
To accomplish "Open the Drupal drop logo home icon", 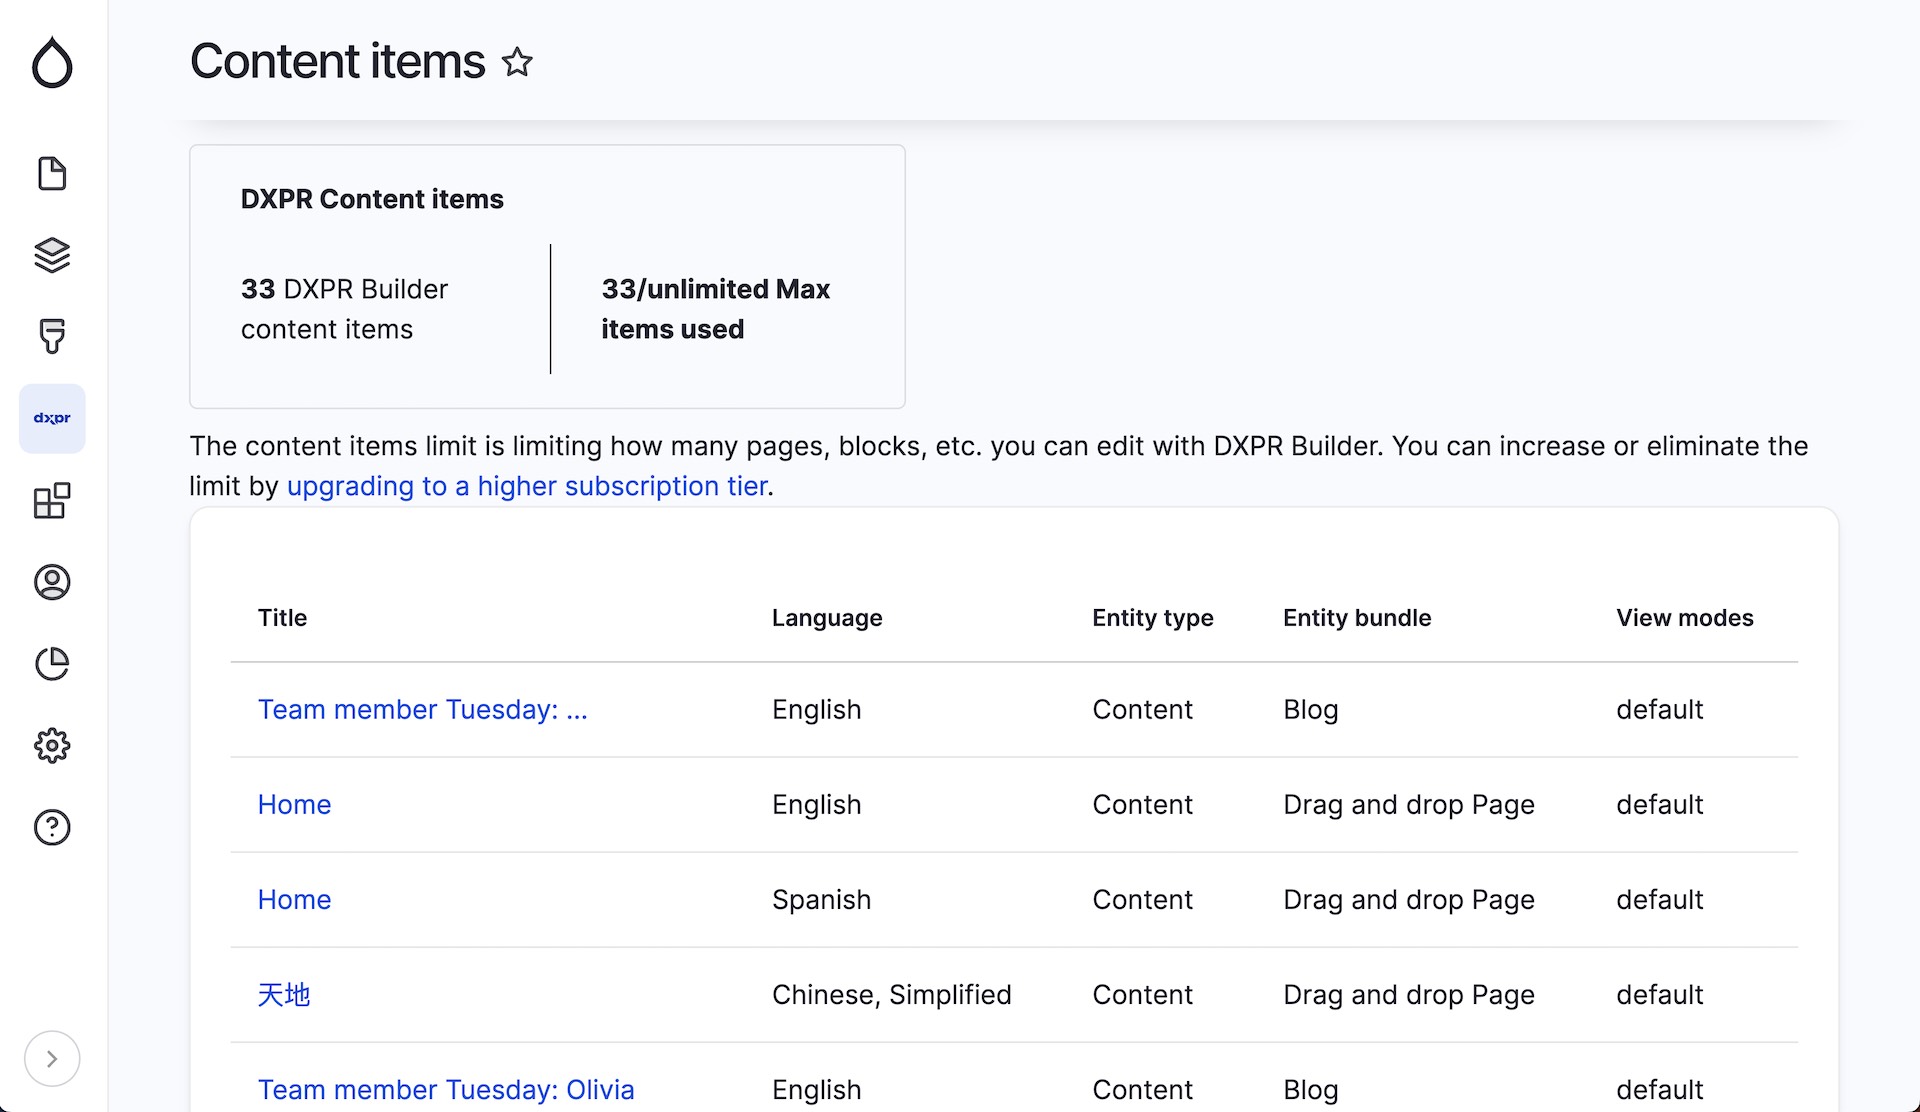I will pyautogui.click(x=52, y=62).
